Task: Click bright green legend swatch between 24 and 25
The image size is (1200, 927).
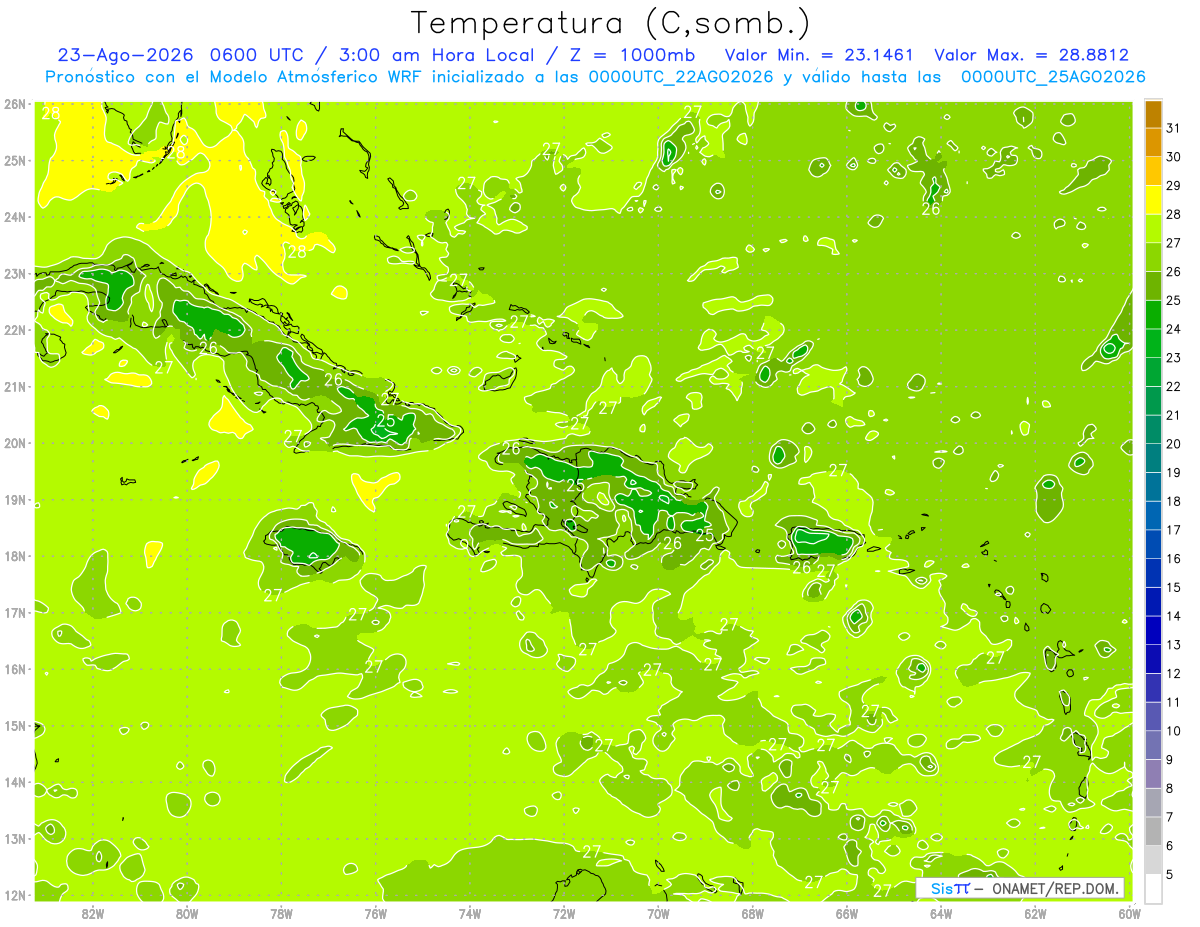Action: click(x=1153, y=315)
